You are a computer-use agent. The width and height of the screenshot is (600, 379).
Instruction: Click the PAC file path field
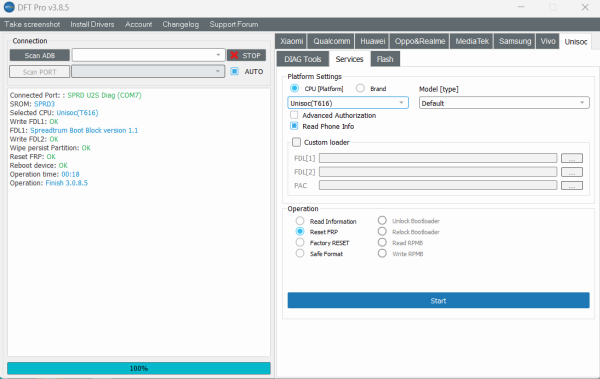[438, 185]
